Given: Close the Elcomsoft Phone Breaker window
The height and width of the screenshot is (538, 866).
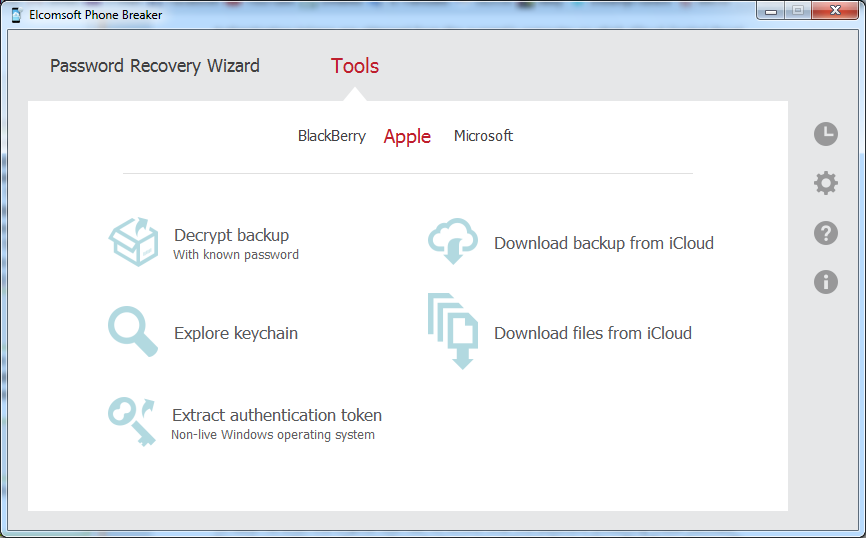Looking at the screenshot, I should coord(835,10).
